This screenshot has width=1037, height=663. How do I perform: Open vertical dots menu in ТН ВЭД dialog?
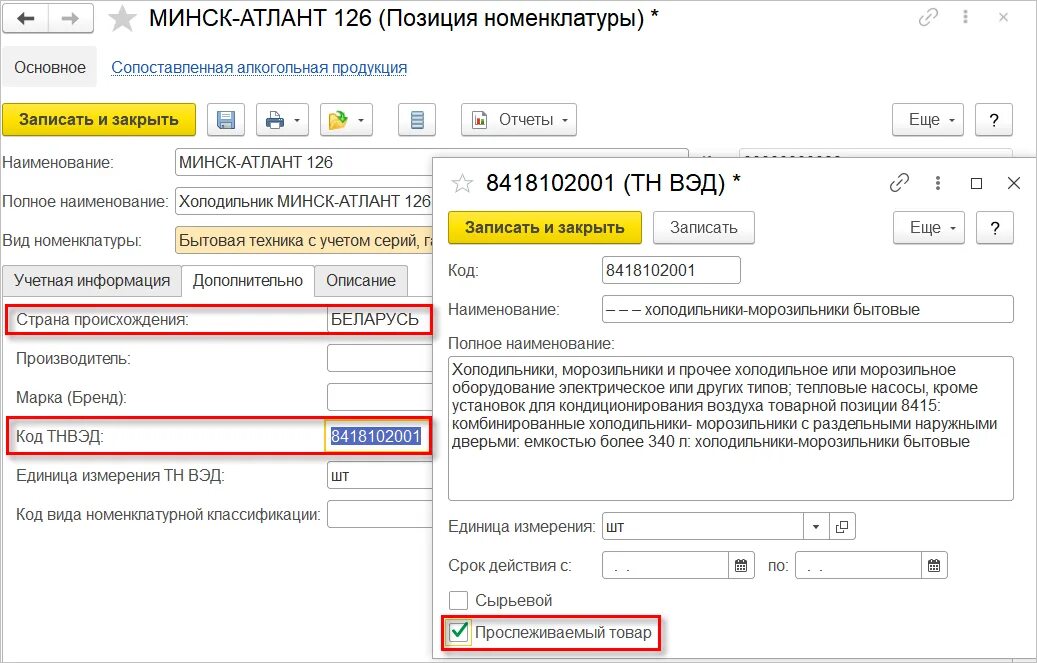click(938, 183)
